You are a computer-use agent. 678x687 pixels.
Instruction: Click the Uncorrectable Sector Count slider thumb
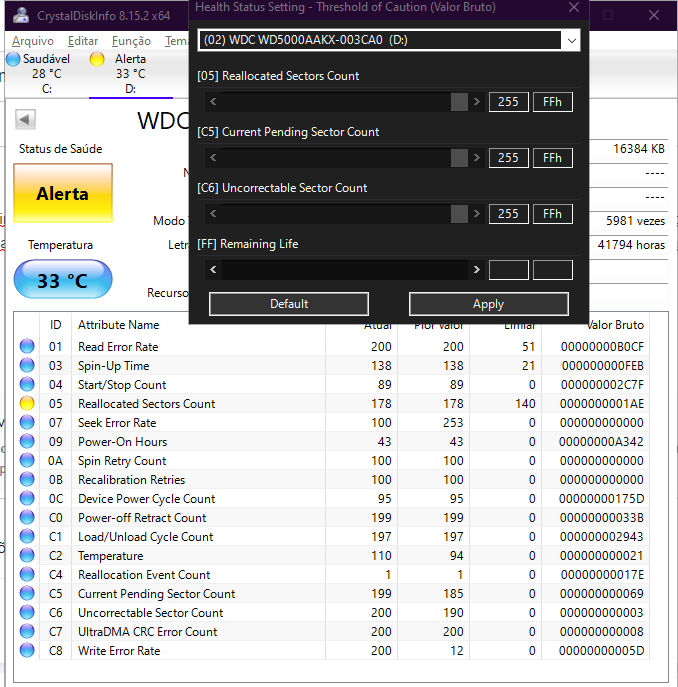[x=459, y=214]
